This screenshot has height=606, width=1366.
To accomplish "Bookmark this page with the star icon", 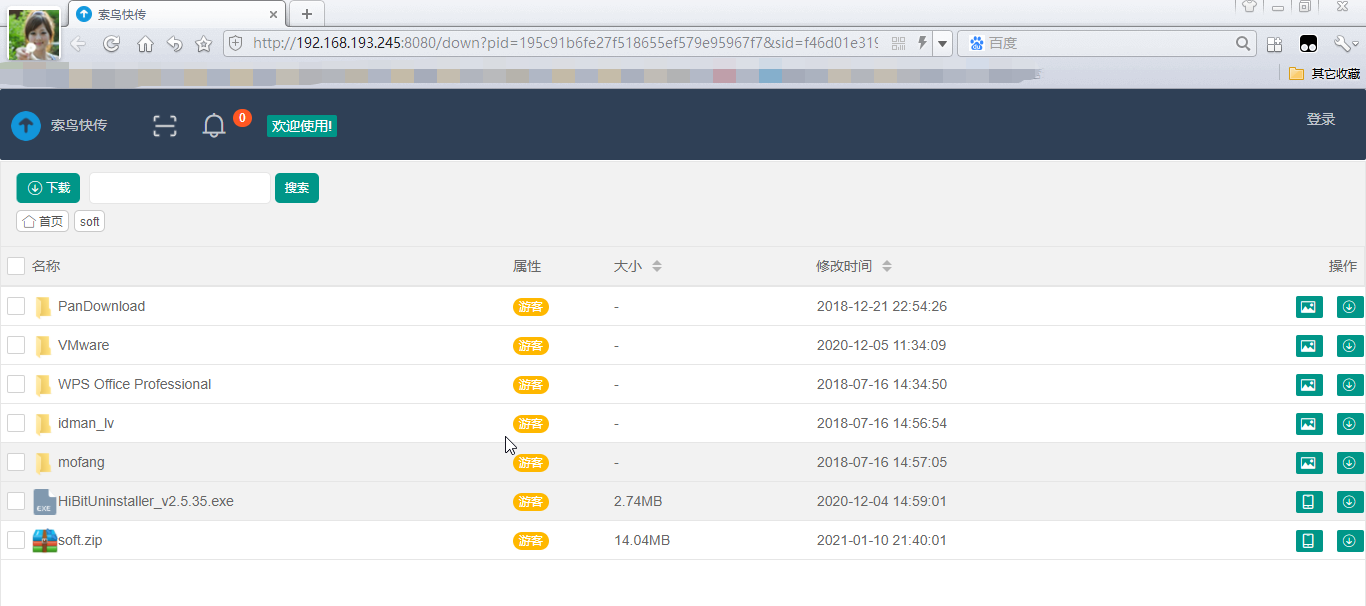I will click(x=203, y=44).
